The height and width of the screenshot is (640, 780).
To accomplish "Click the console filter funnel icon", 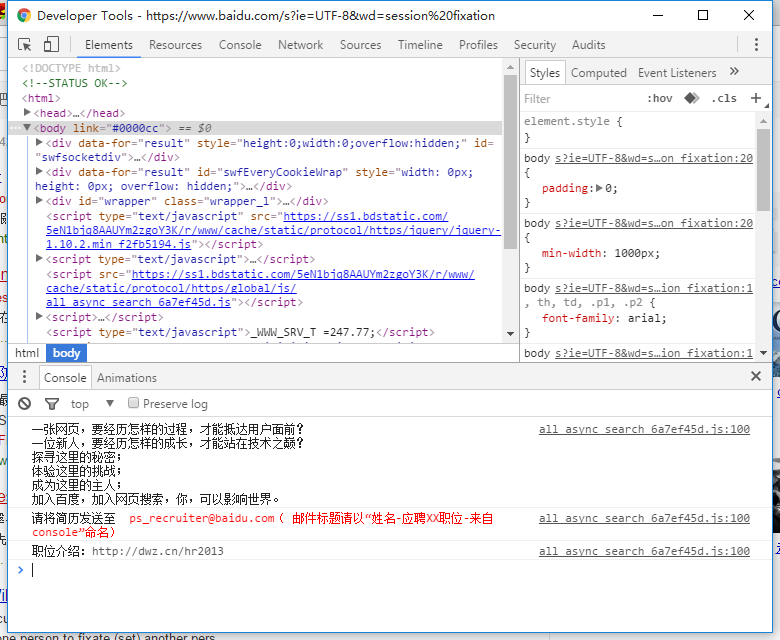I will pos(52,404).
